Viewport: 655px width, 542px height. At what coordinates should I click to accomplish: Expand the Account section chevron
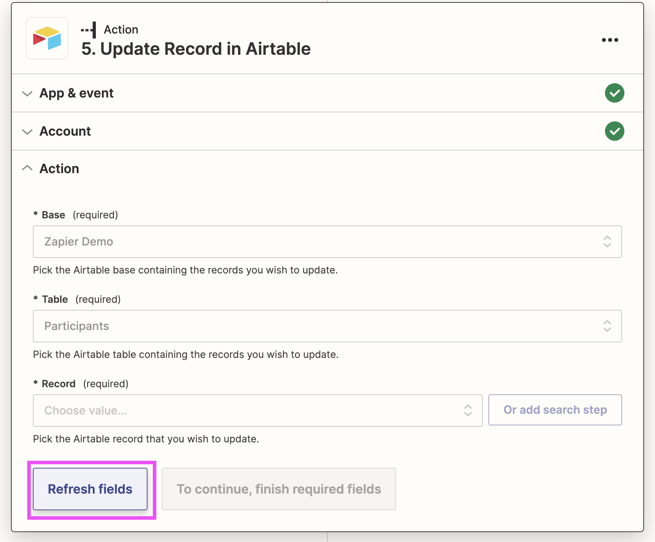(x=27, y=132)
